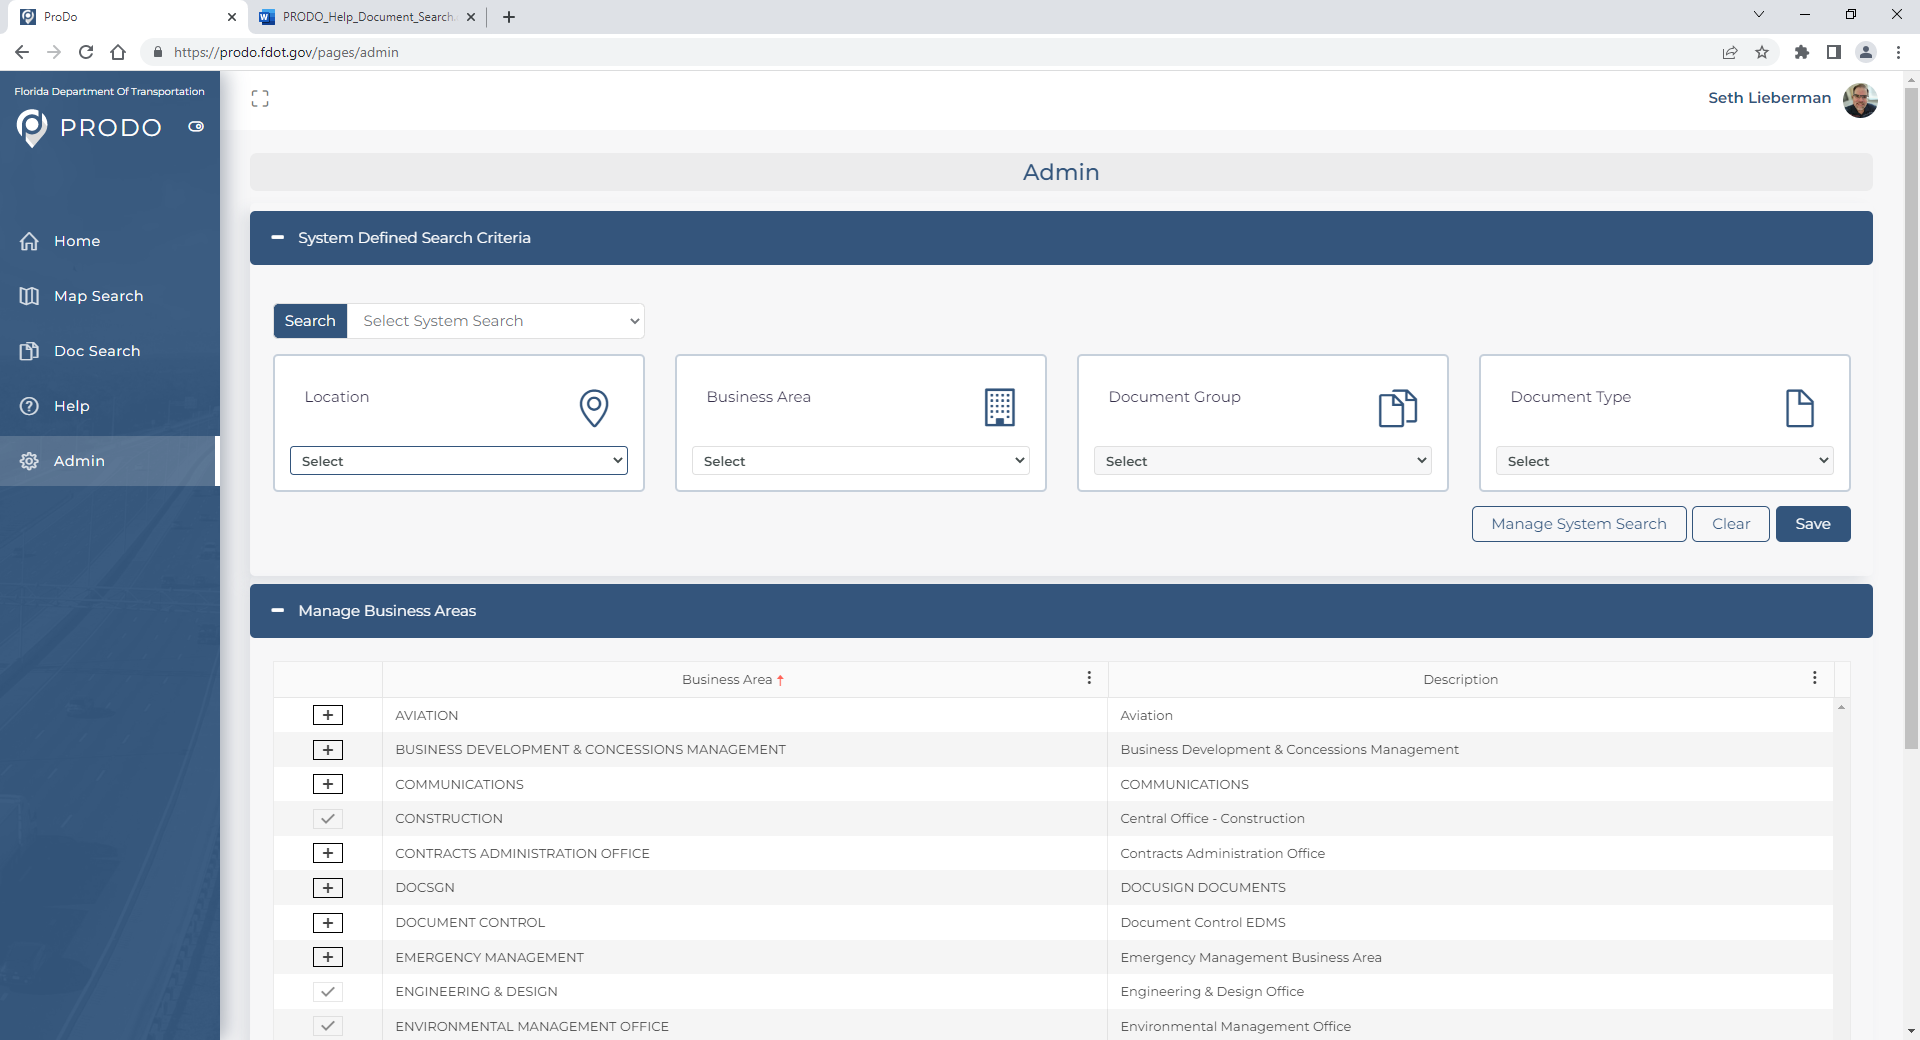Click the PRODO logo icon
The height and width of the screenshot is (1040, 1920).
click(32, 128)
